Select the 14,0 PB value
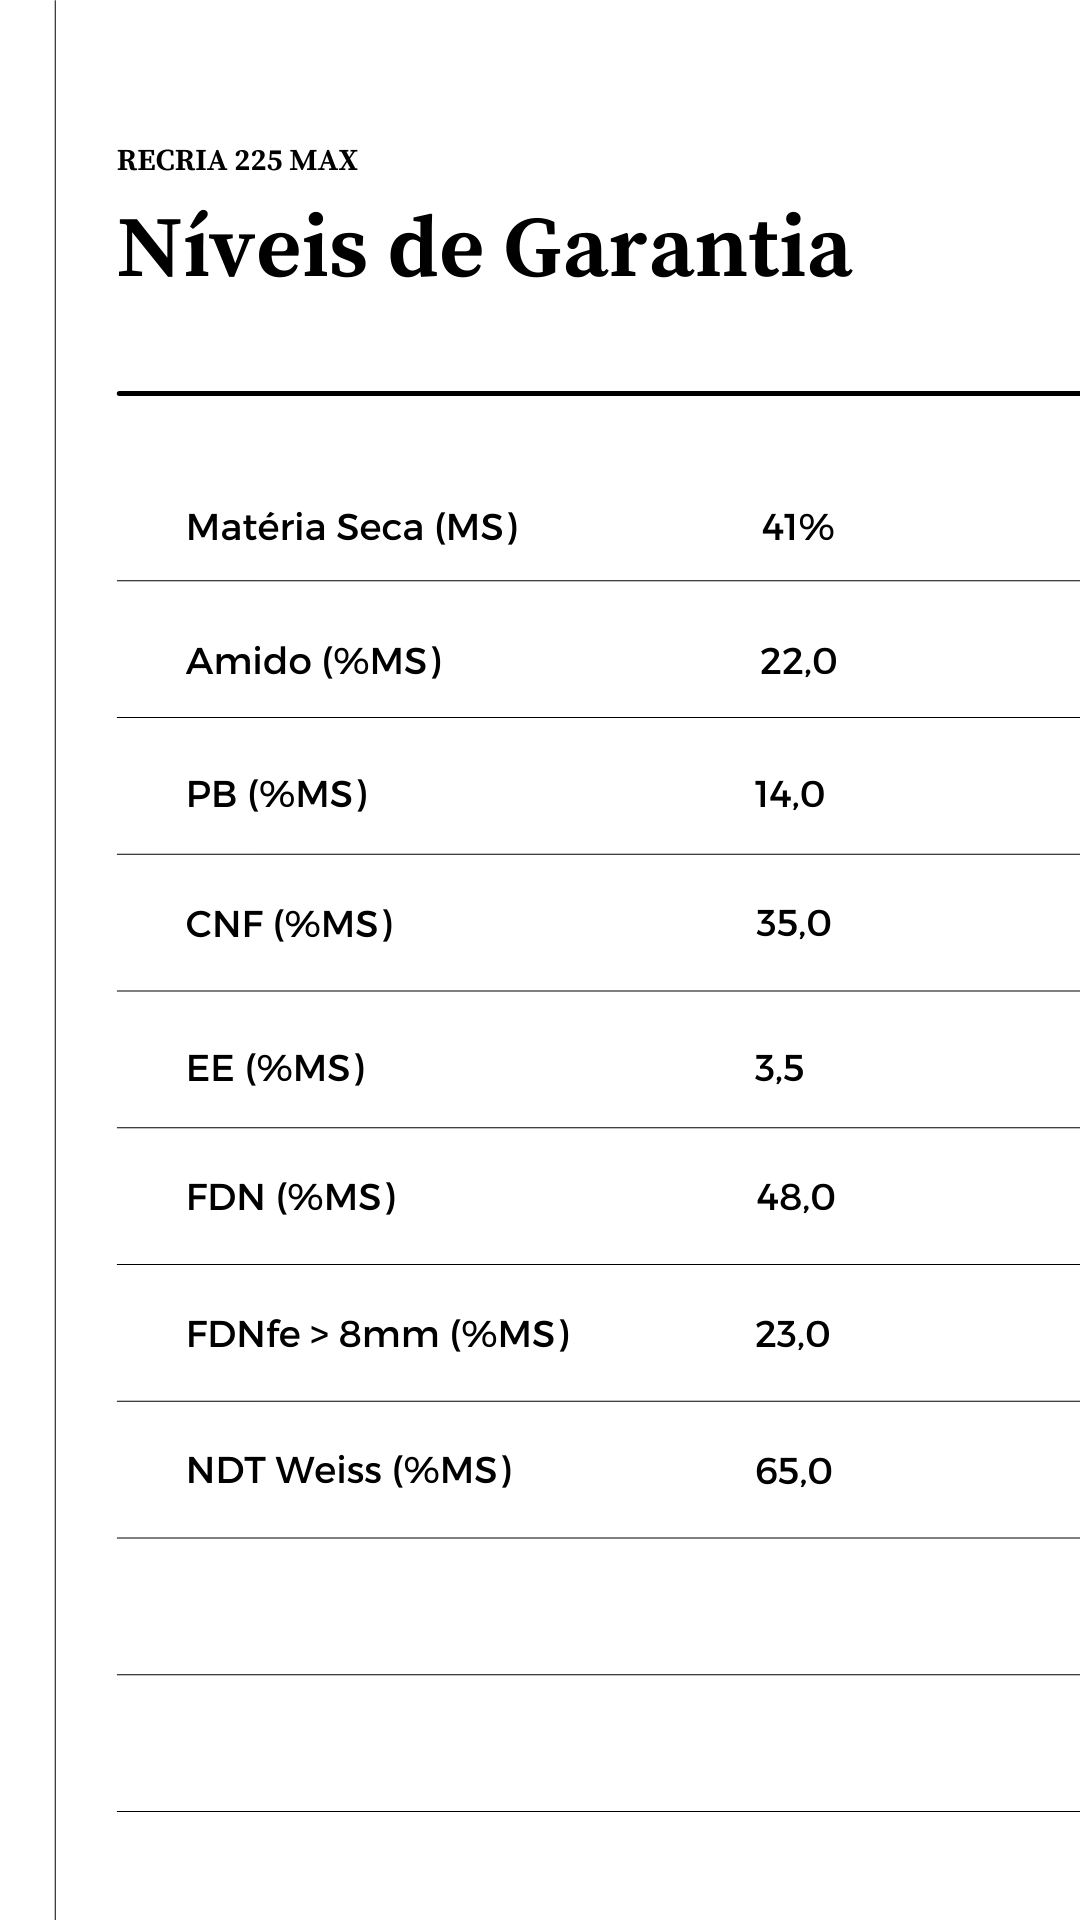 (x=789, y=795)
